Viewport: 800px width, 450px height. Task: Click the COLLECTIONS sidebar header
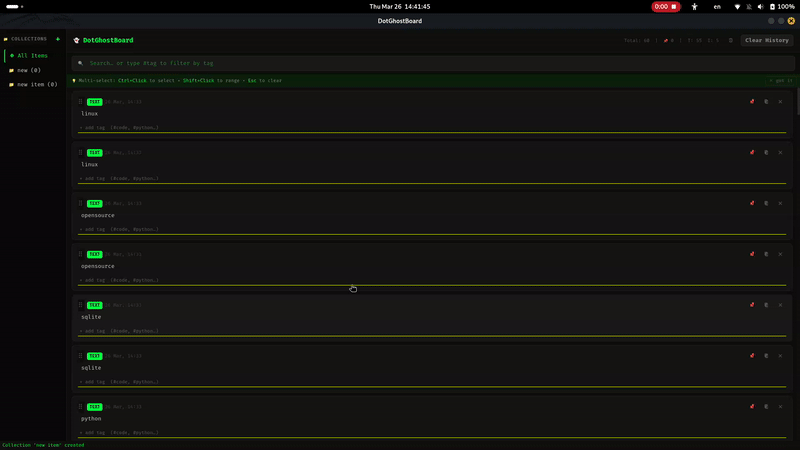29,39
